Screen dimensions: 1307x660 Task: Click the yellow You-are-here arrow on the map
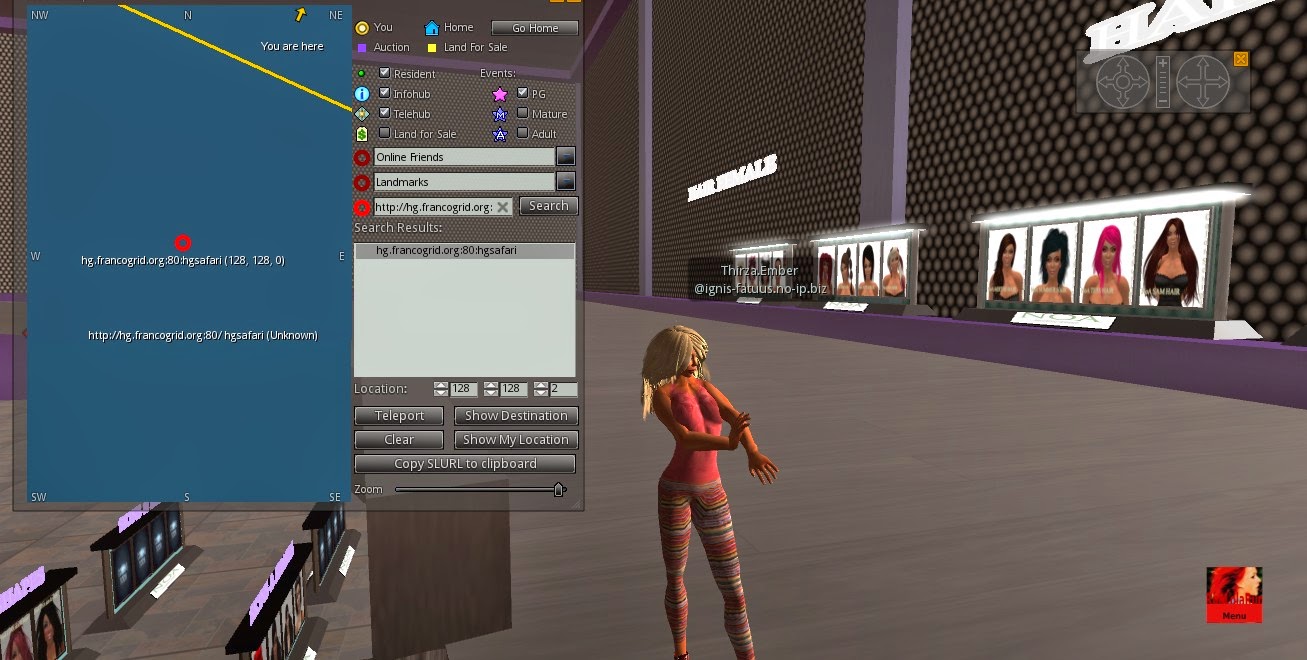point(299,15)
